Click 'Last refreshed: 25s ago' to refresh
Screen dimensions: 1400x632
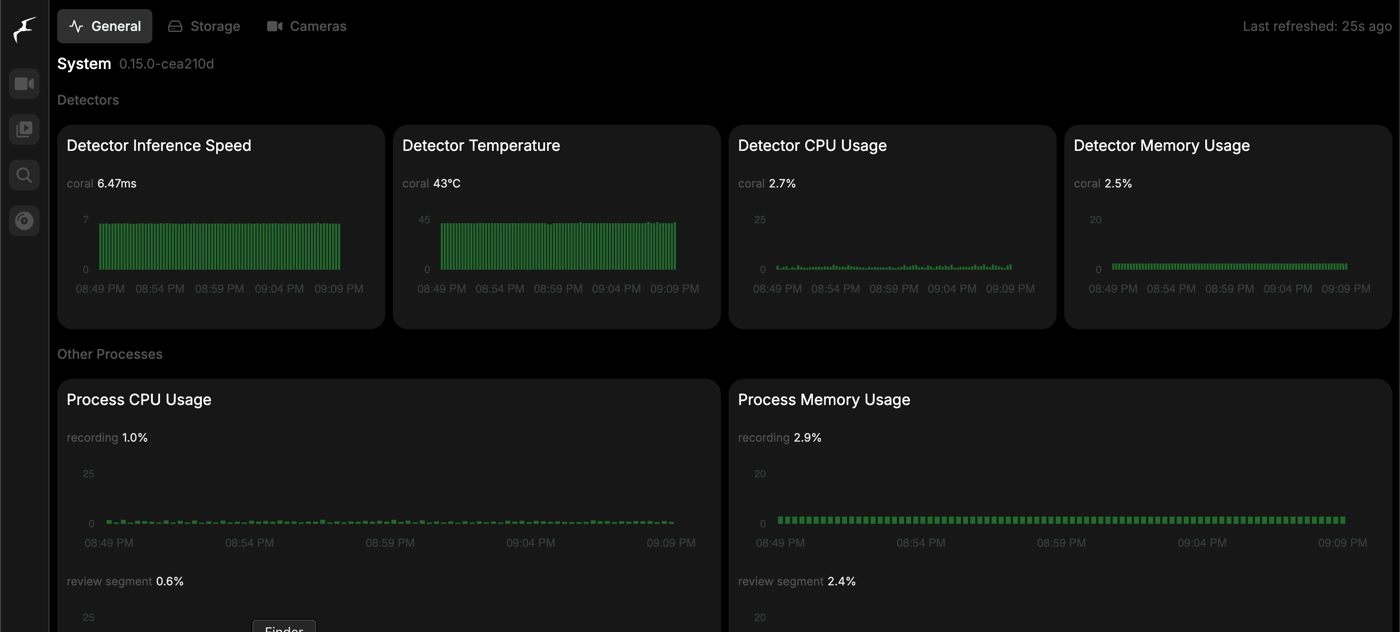[1319, 26]
